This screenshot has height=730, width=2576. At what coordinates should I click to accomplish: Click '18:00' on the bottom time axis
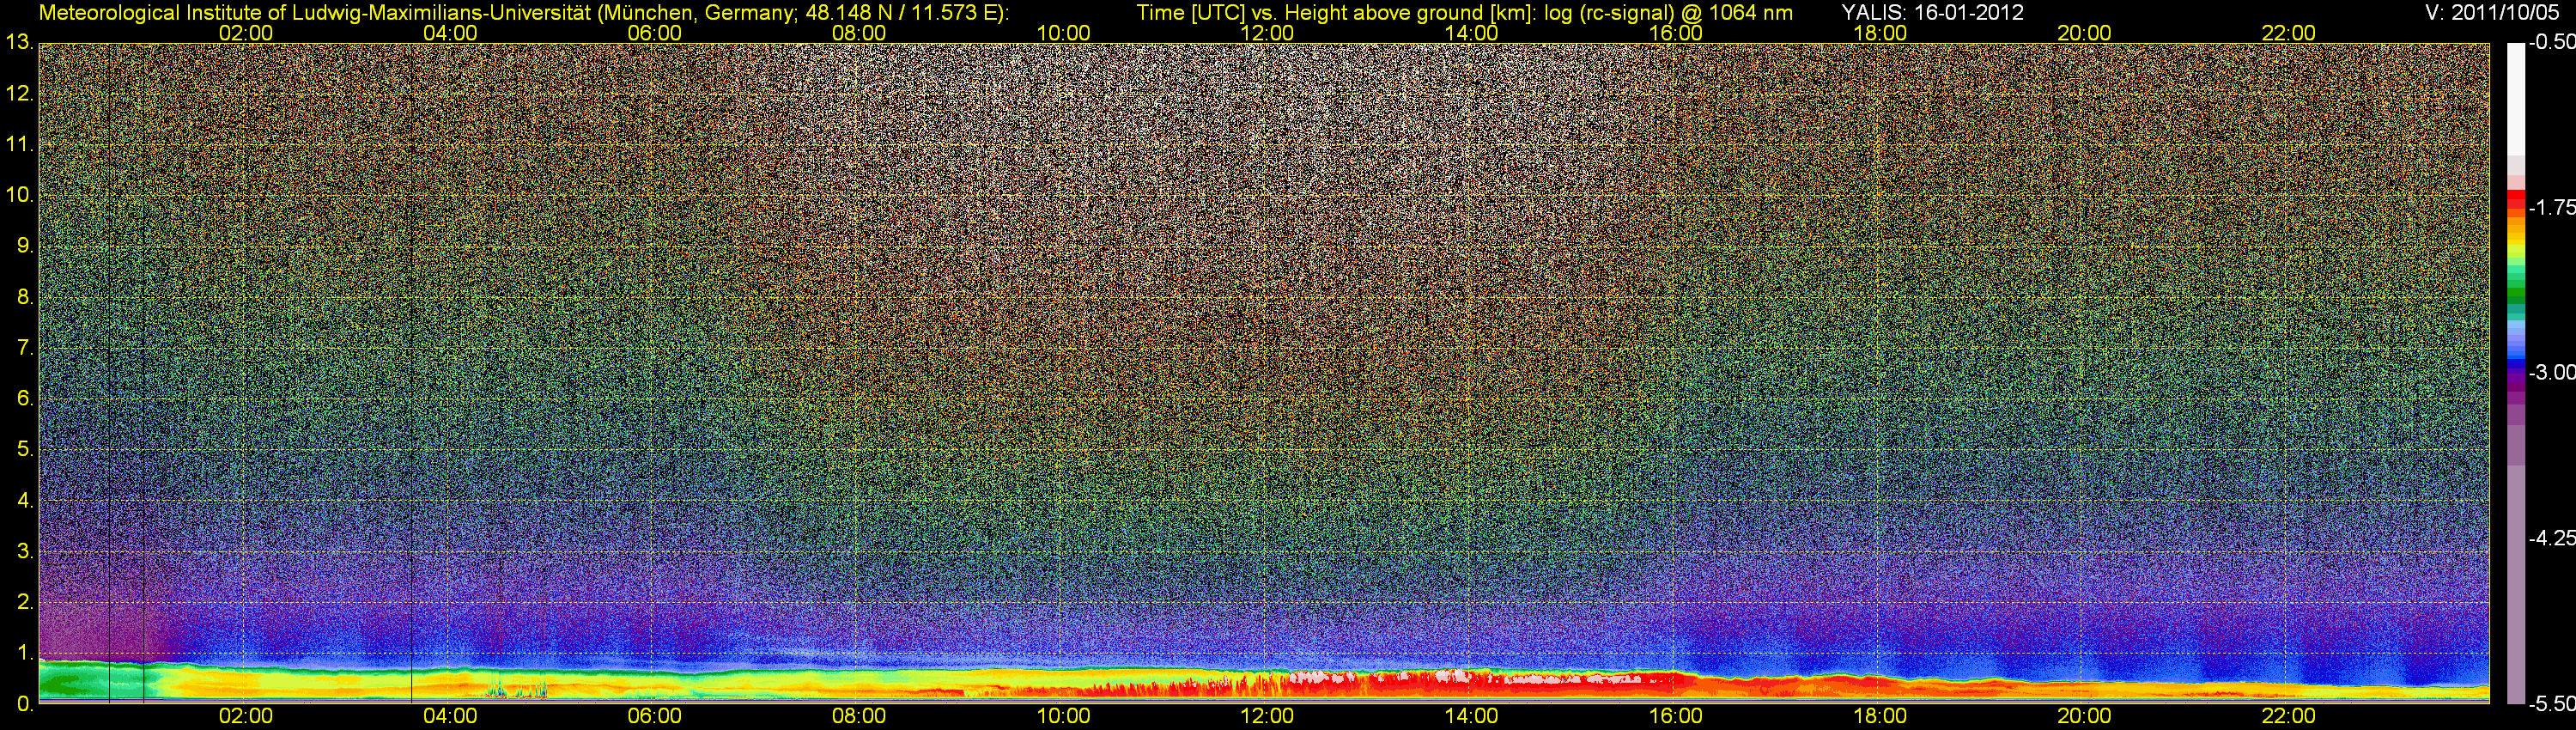click(1880, 716)
